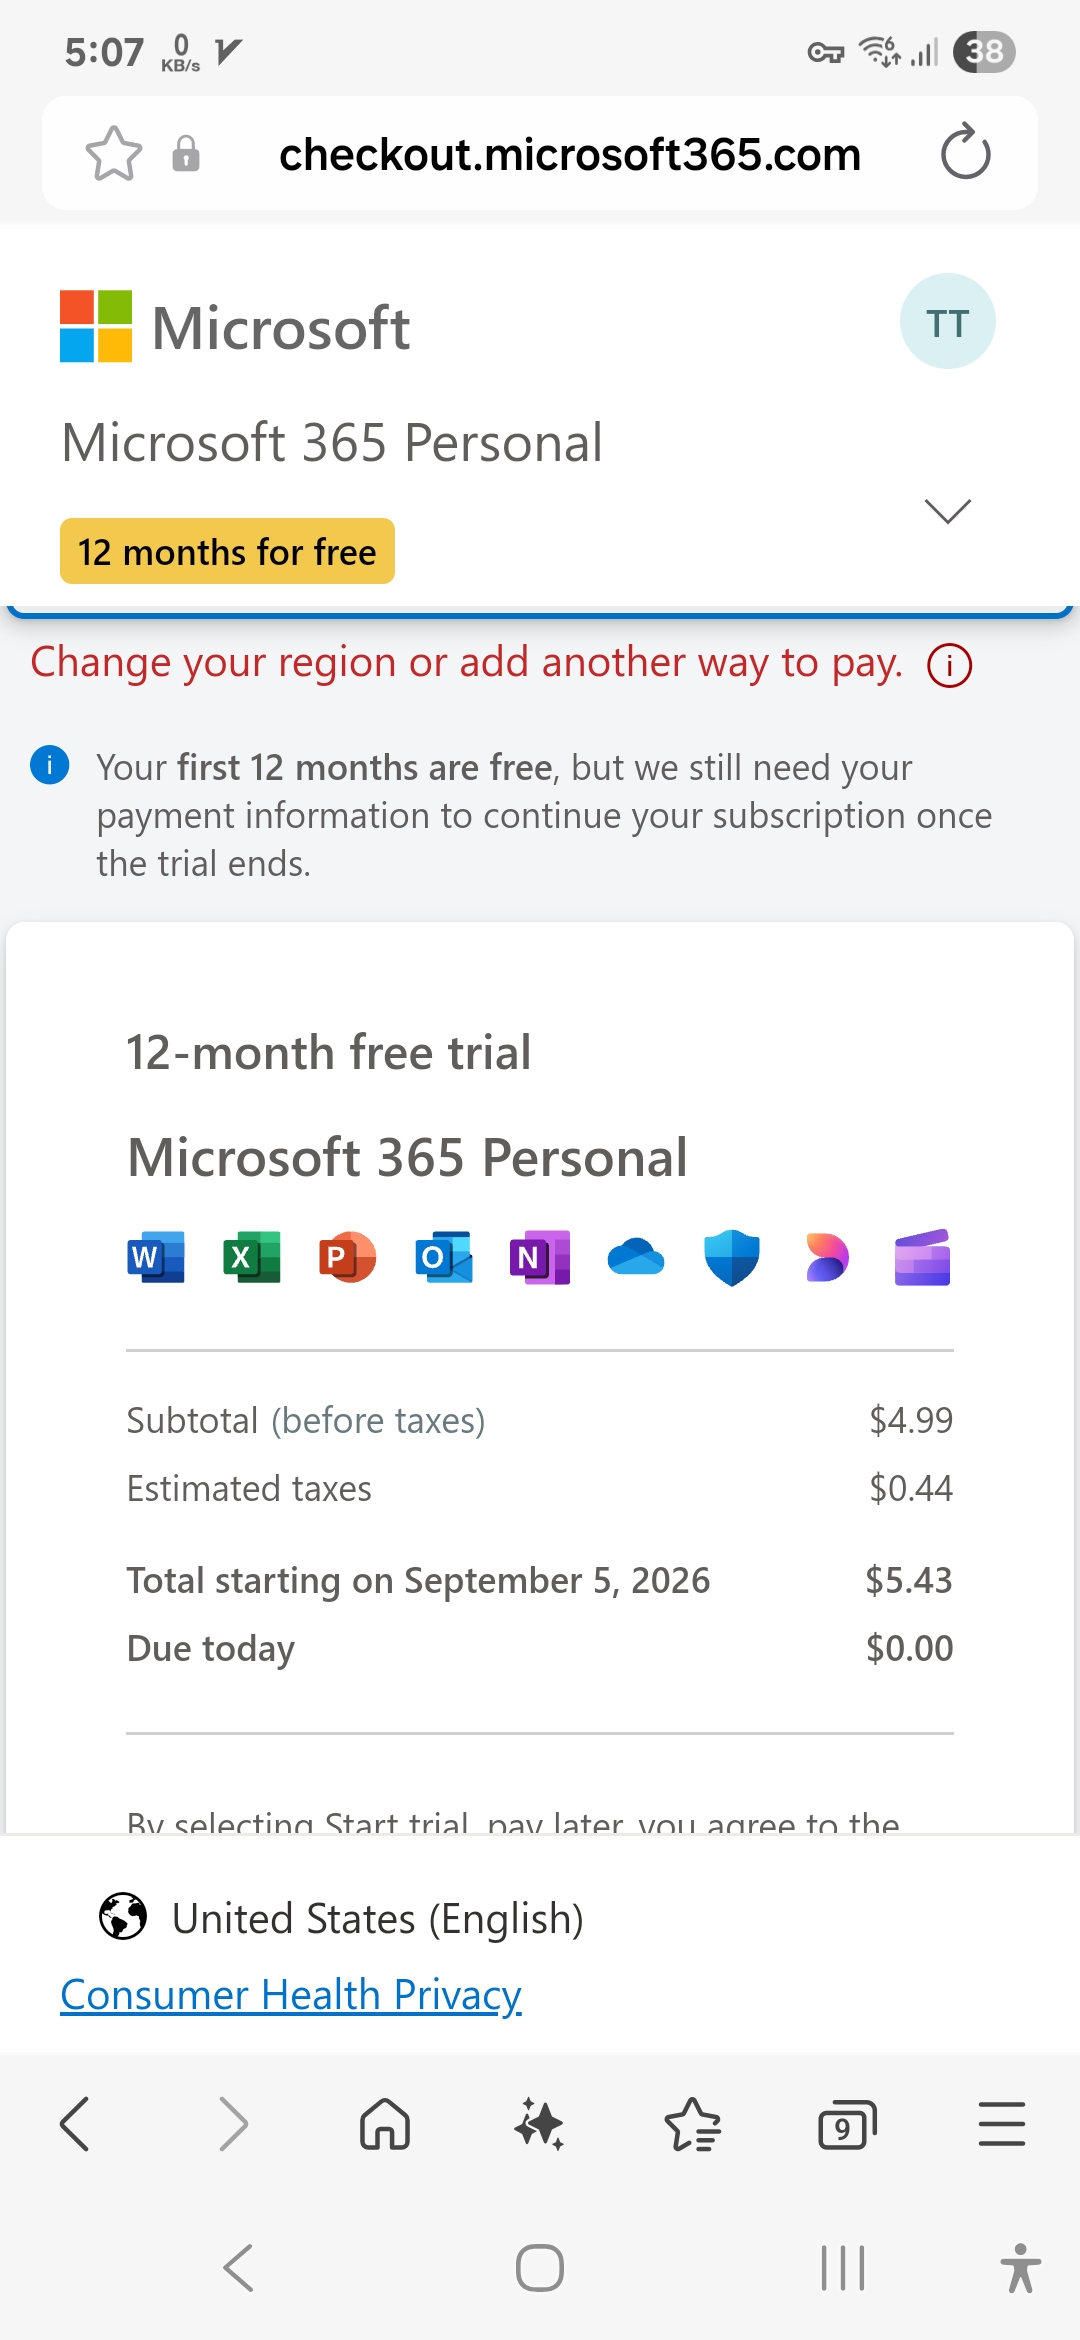This screenshot has height=2340, width=1080.
Task: Tap the lock icon for site security
Action: [186, 154]
